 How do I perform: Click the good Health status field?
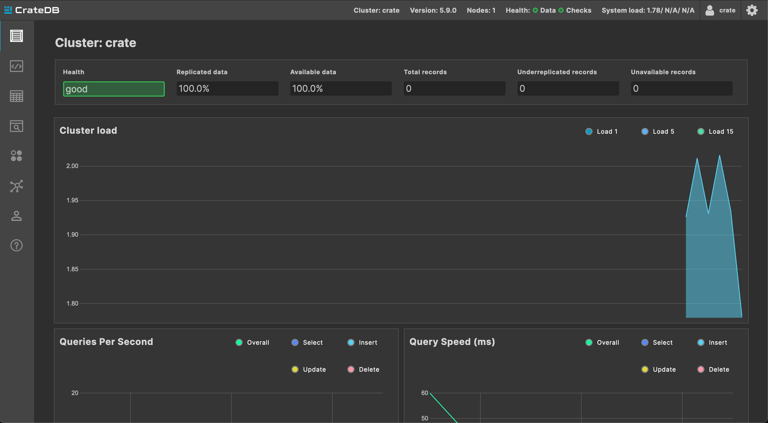click(114, 89)
